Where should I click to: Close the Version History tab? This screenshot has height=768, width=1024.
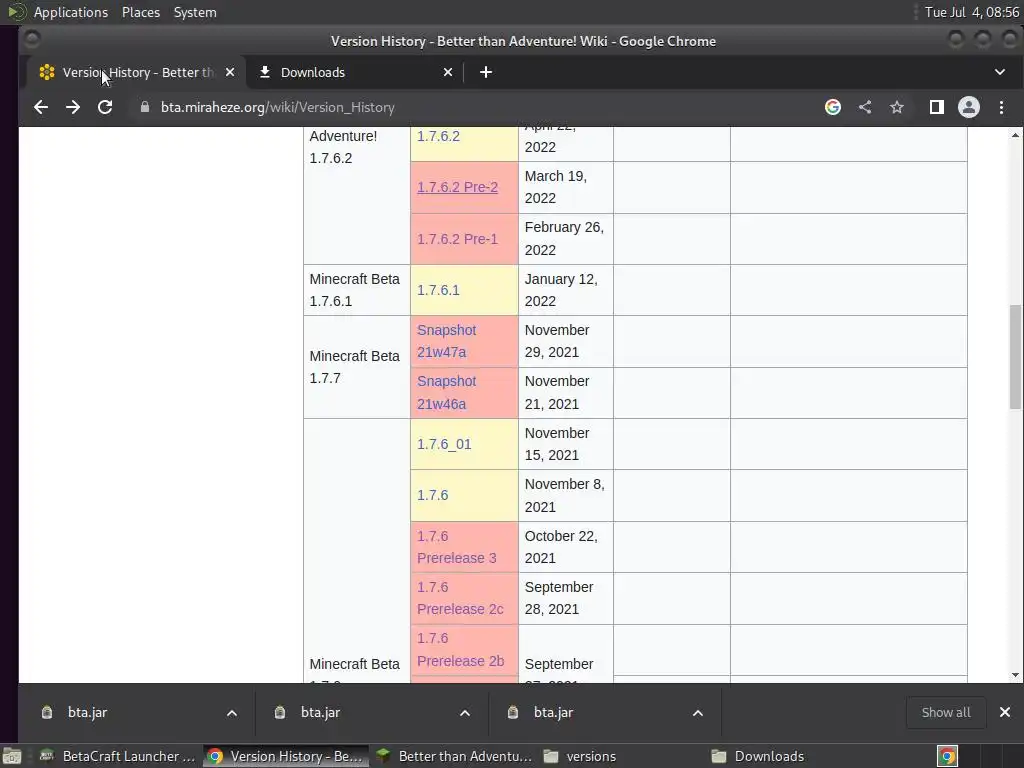(230, 72)
